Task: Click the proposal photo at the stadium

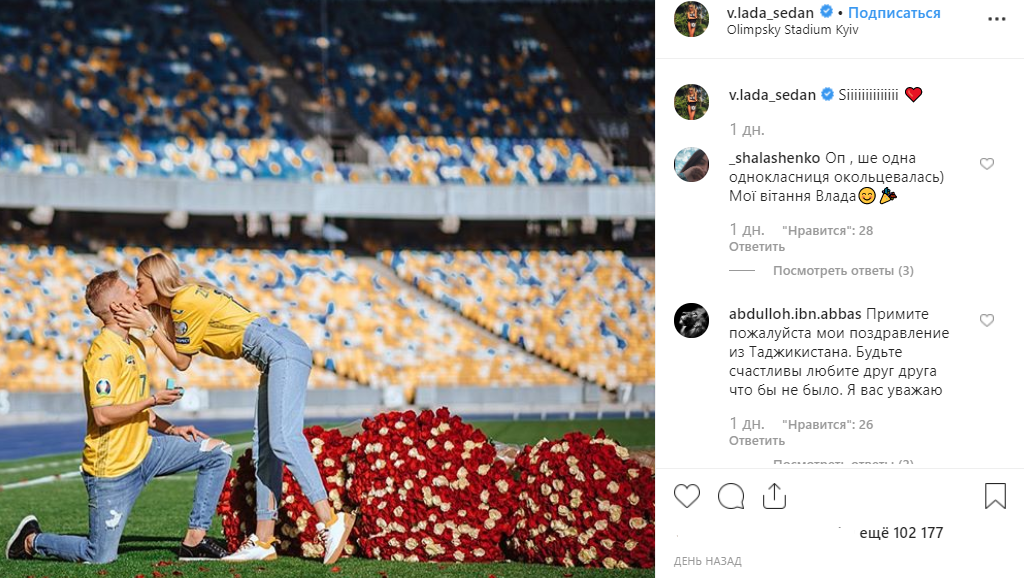Action: pyautogui.click(x=327, y=289)
